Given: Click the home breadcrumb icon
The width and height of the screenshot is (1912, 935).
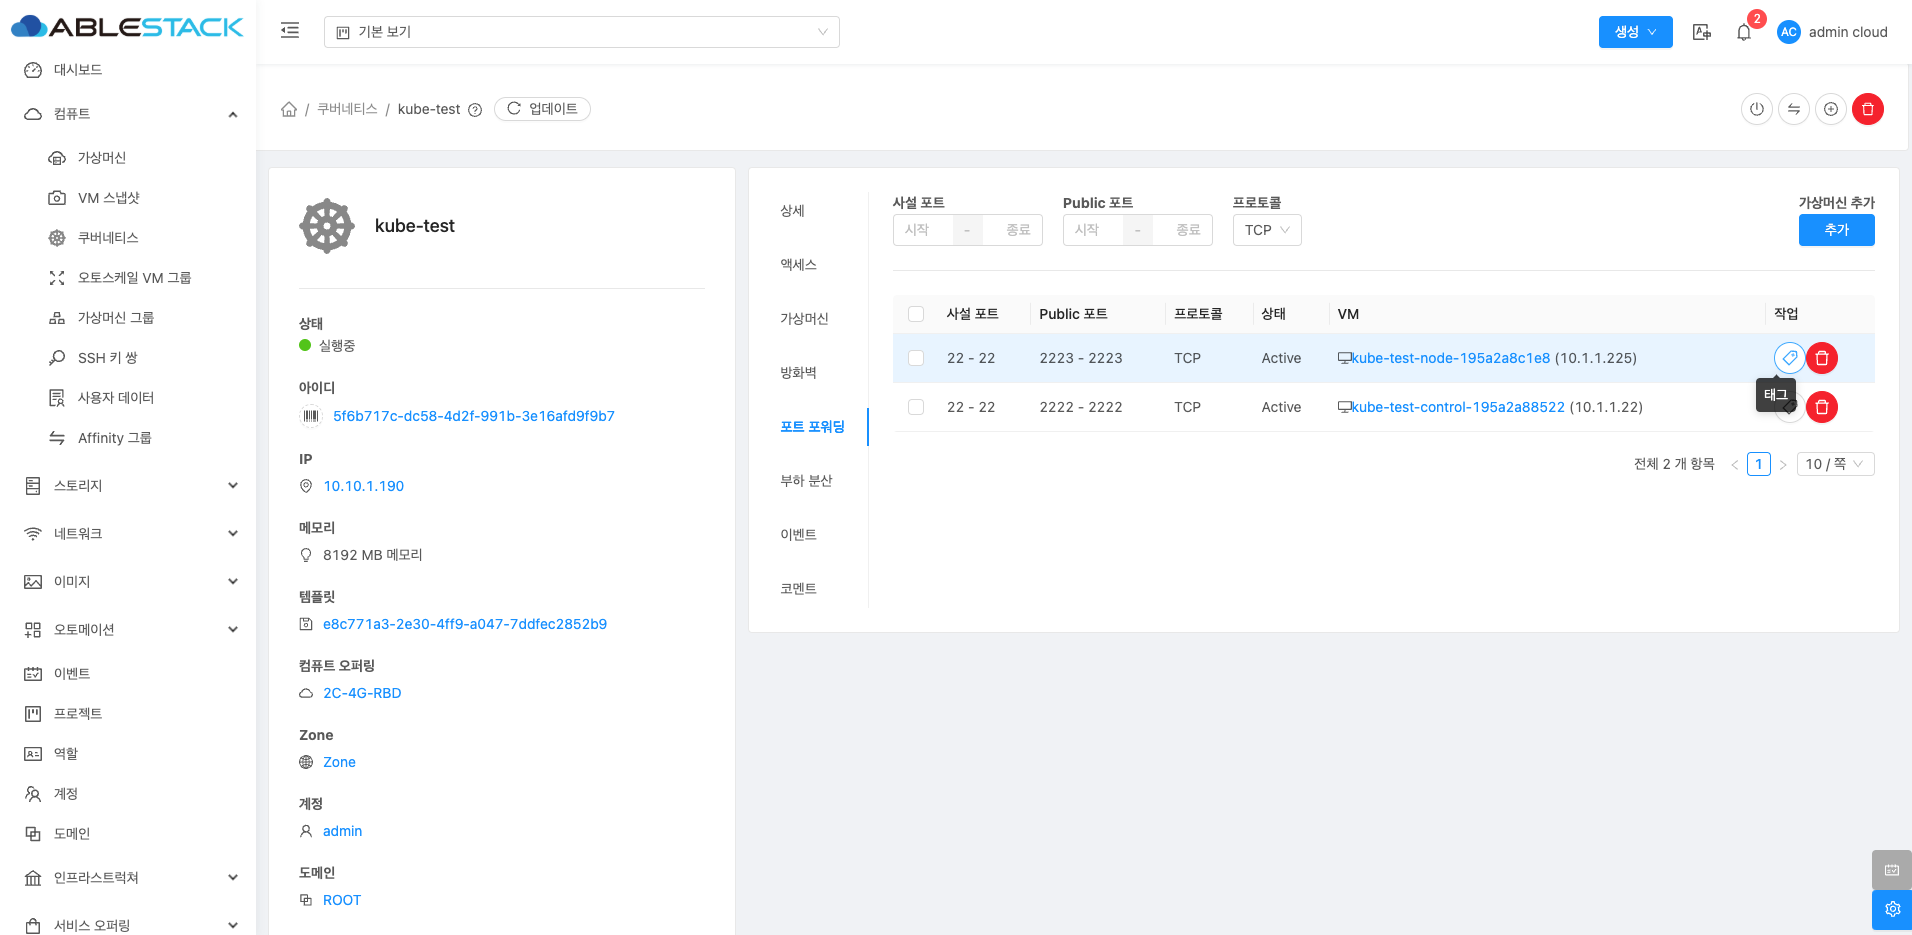Looking at the screenshot, I should click(289, 109).
